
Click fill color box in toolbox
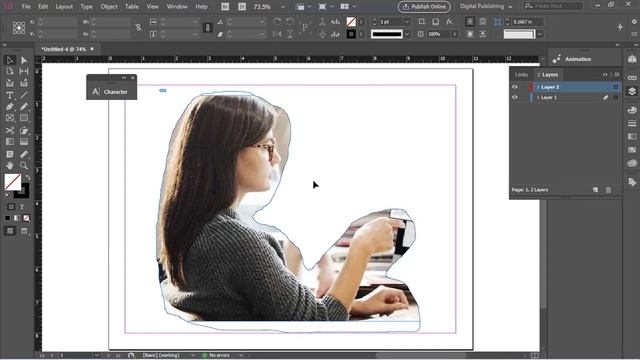[x=12, y=182]
